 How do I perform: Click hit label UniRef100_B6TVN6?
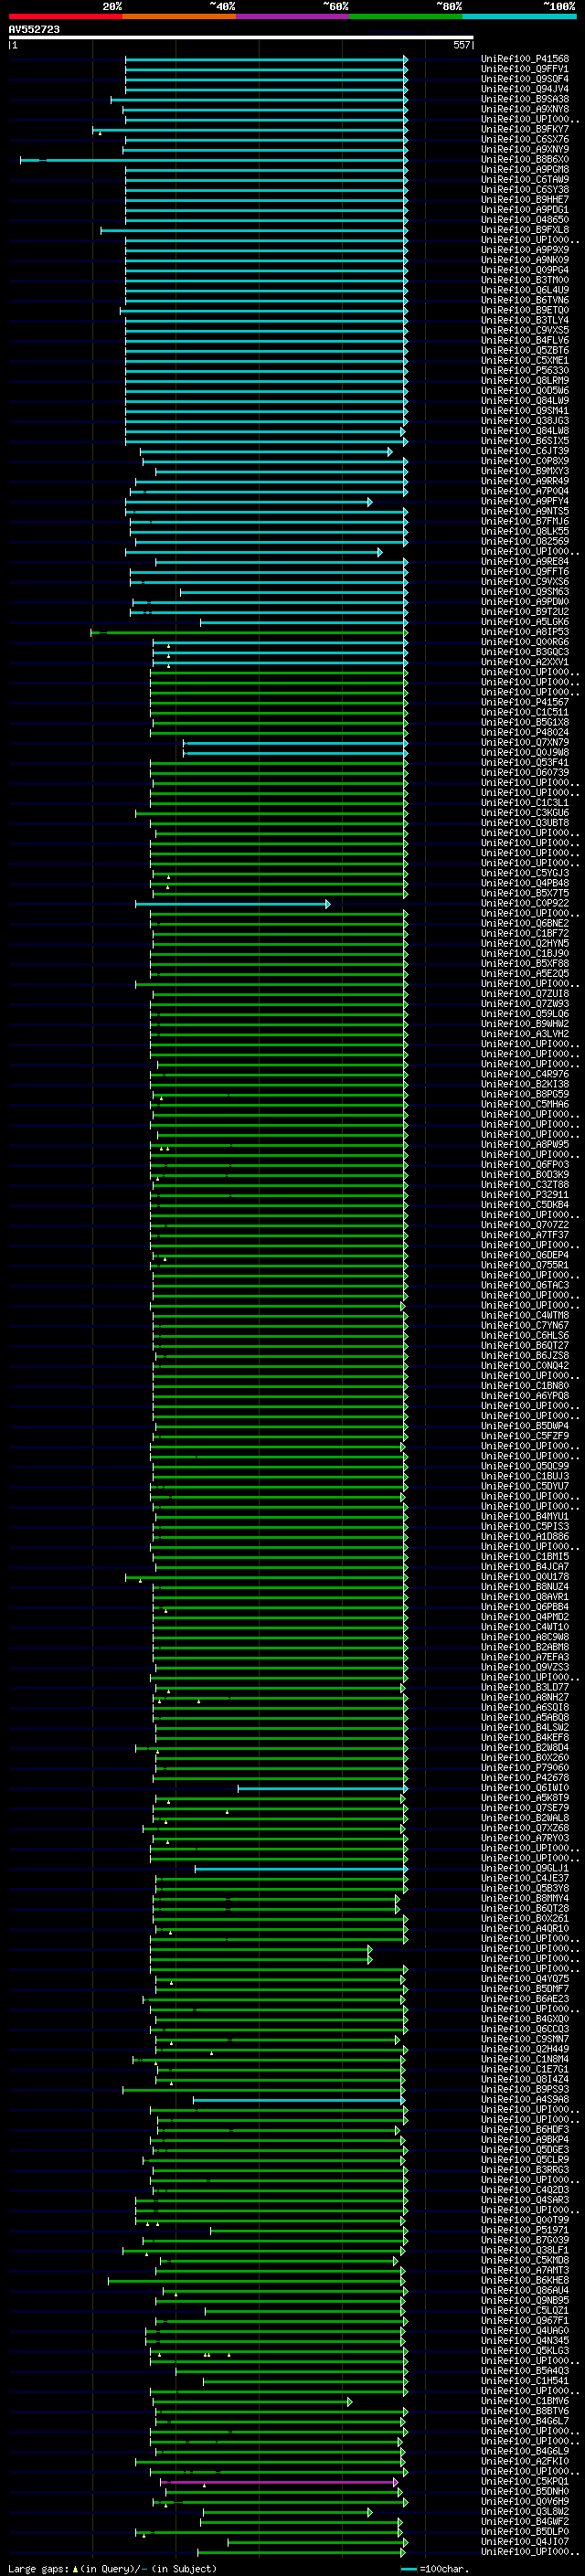[525, 300]
